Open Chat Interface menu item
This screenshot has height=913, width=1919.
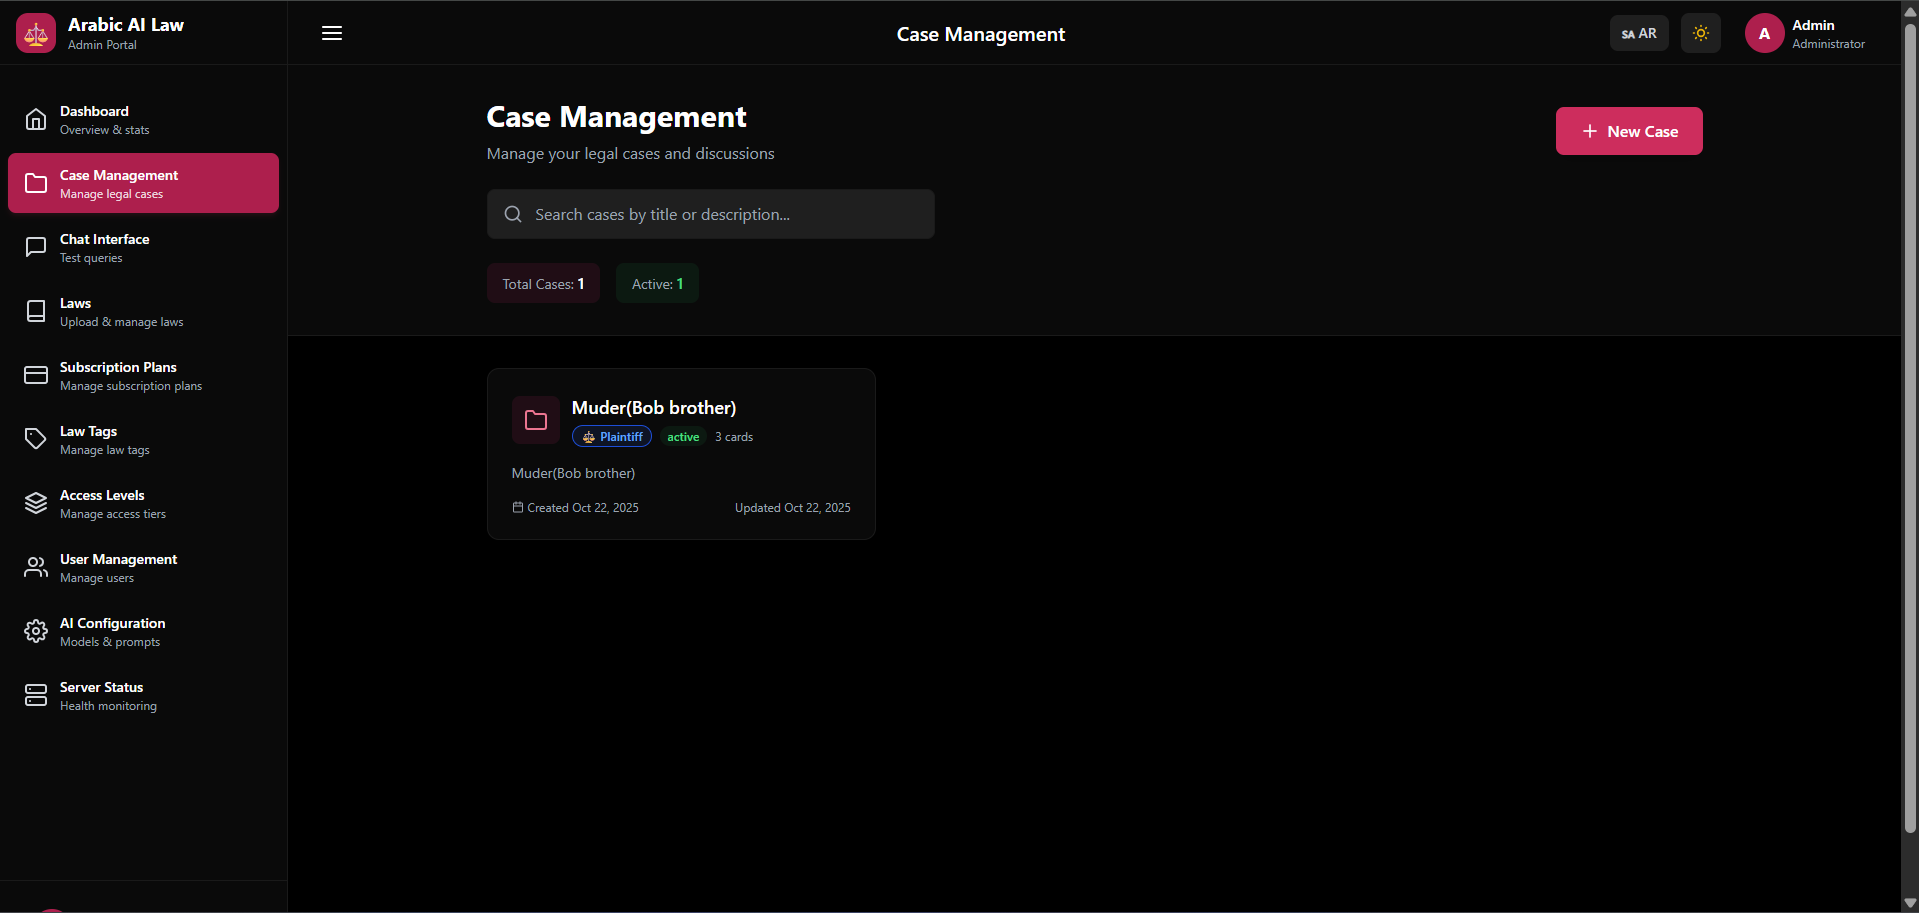(x=144, y=248)
